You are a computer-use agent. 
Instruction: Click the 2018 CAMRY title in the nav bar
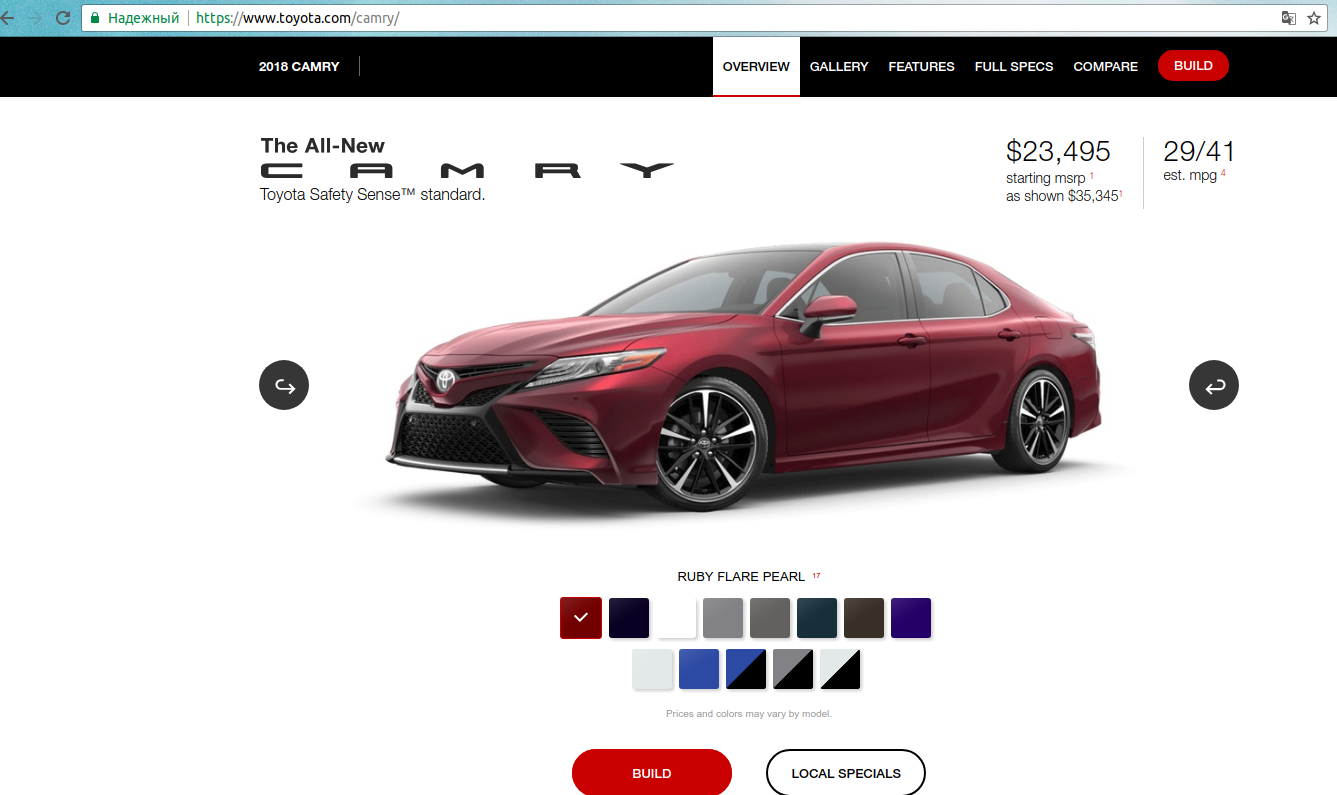299,67
